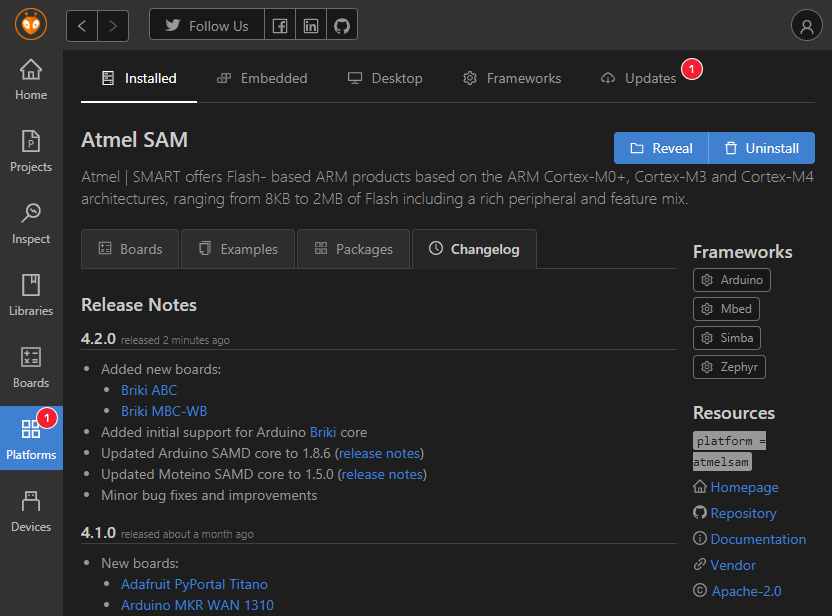
Task: Switch to the Embedded tab
Action: (x=261, y=77)
